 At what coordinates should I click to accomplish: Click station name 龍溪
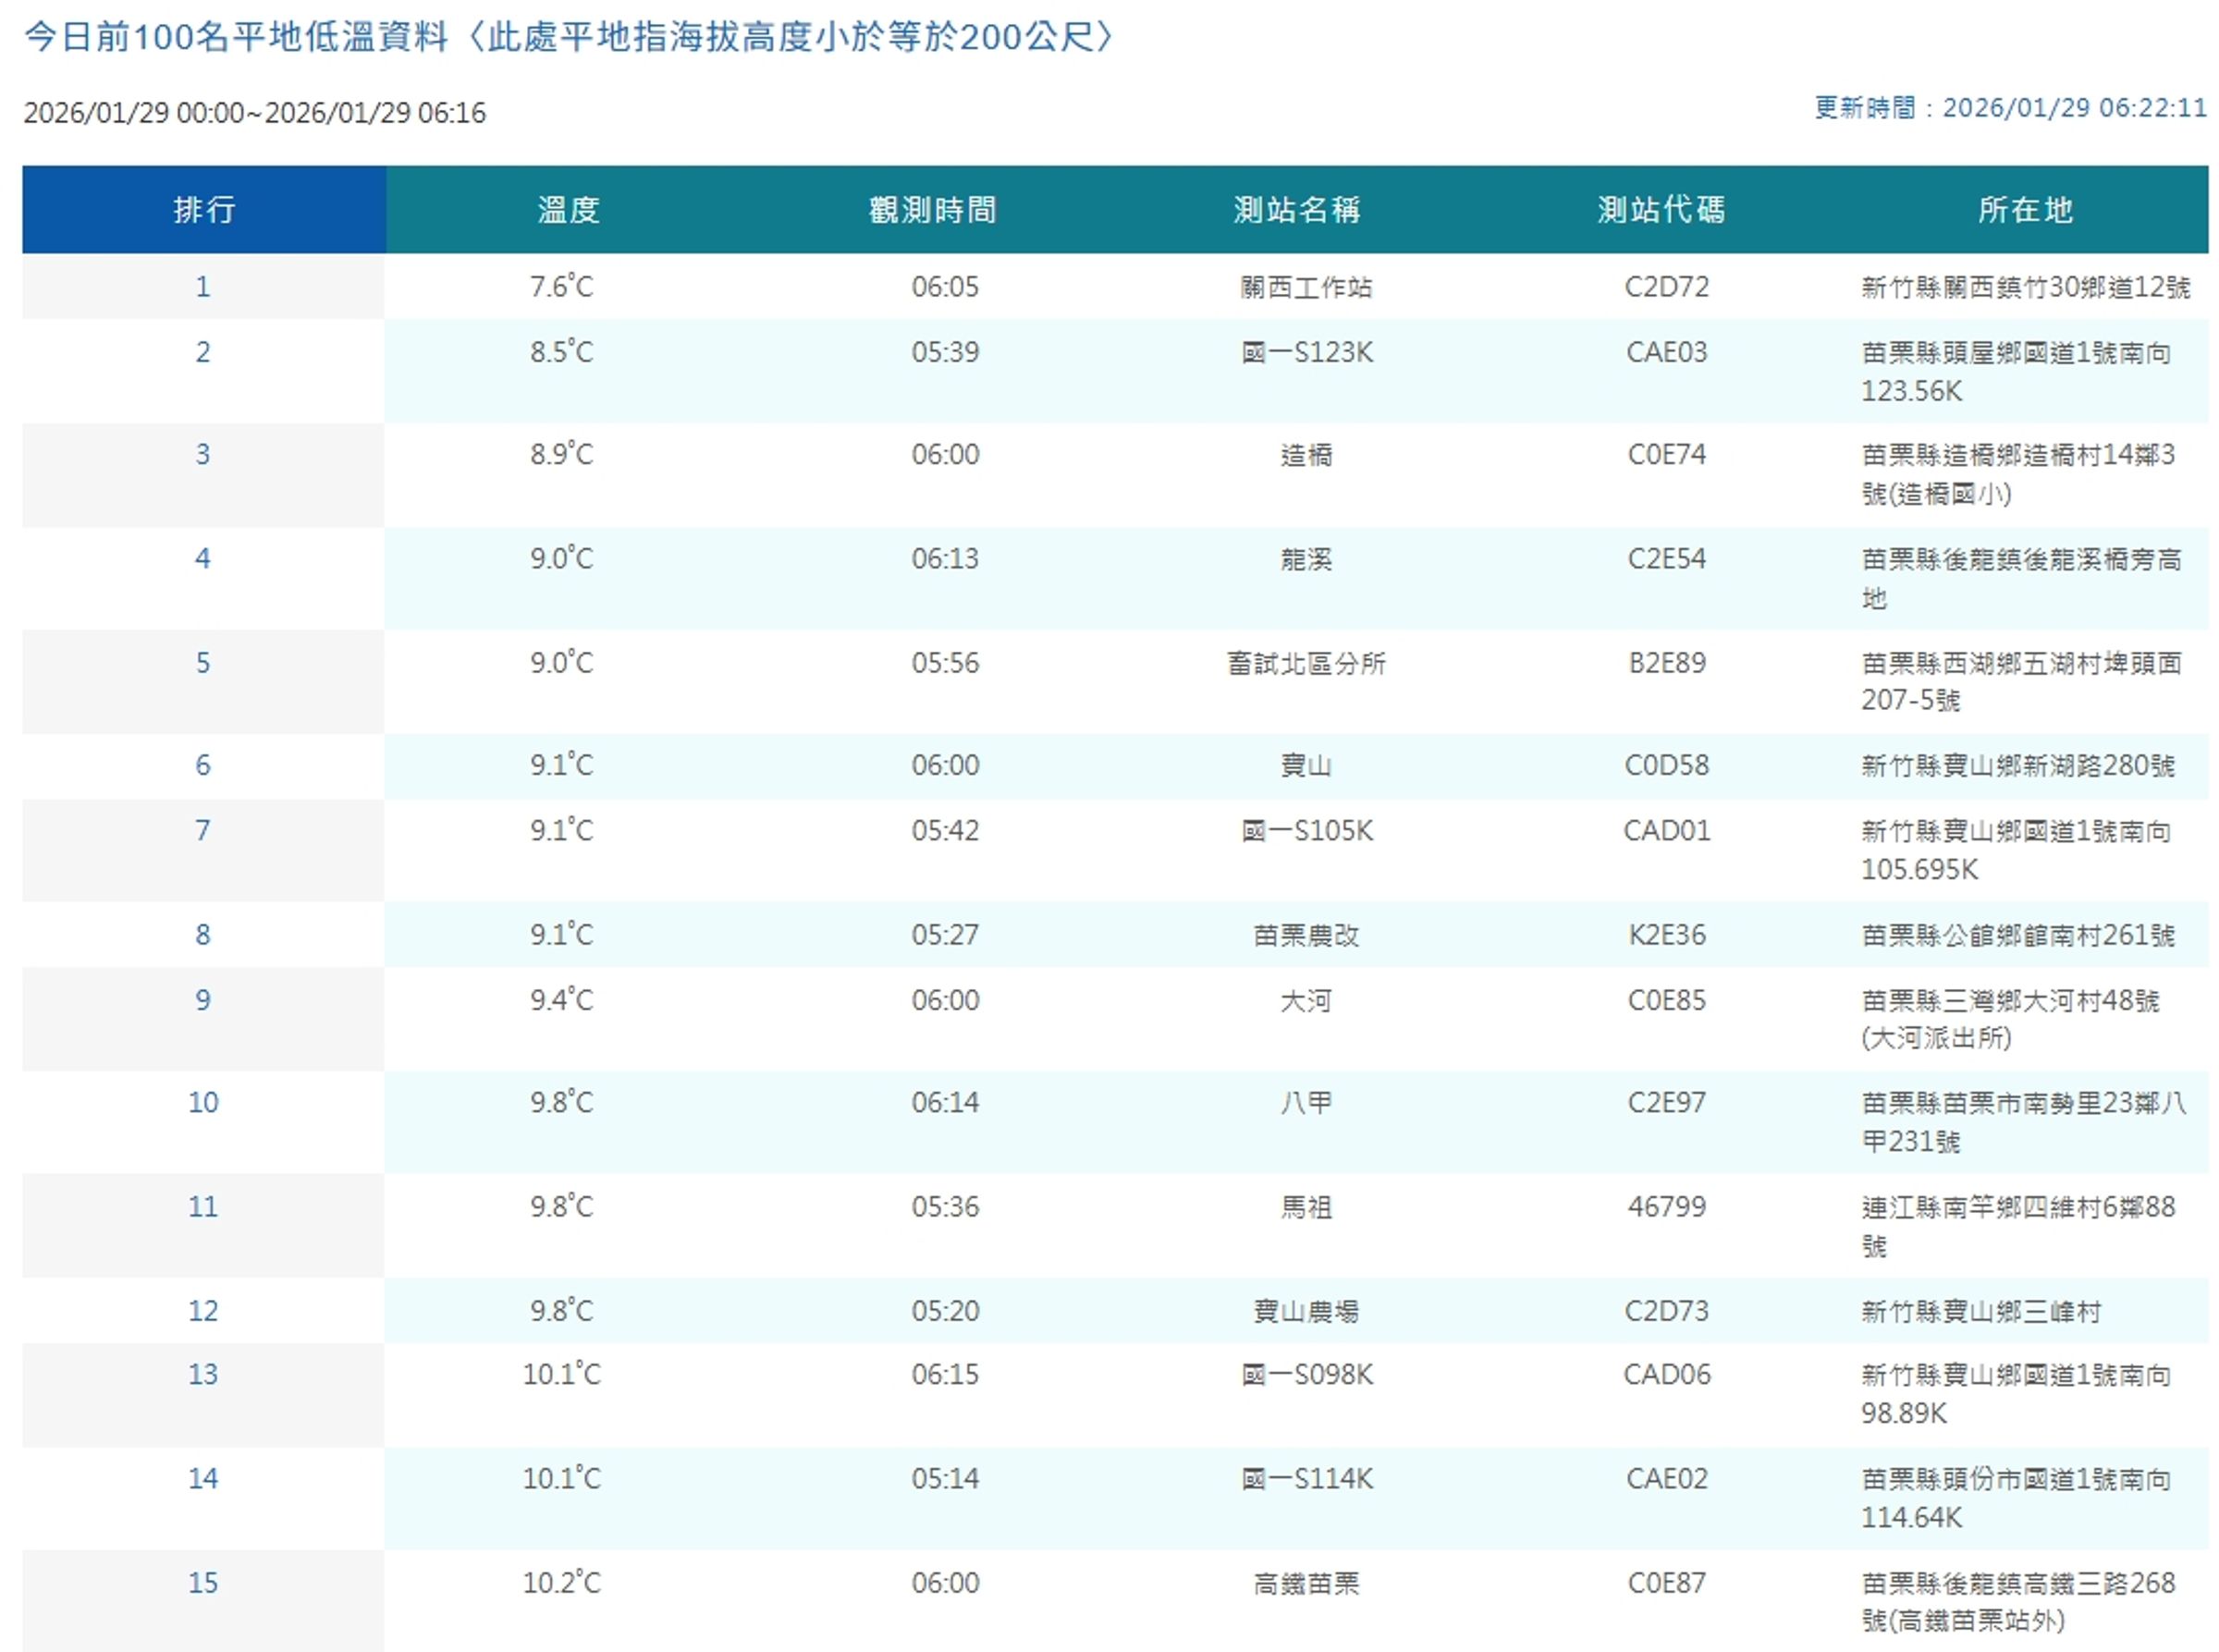pos(1306,559)
